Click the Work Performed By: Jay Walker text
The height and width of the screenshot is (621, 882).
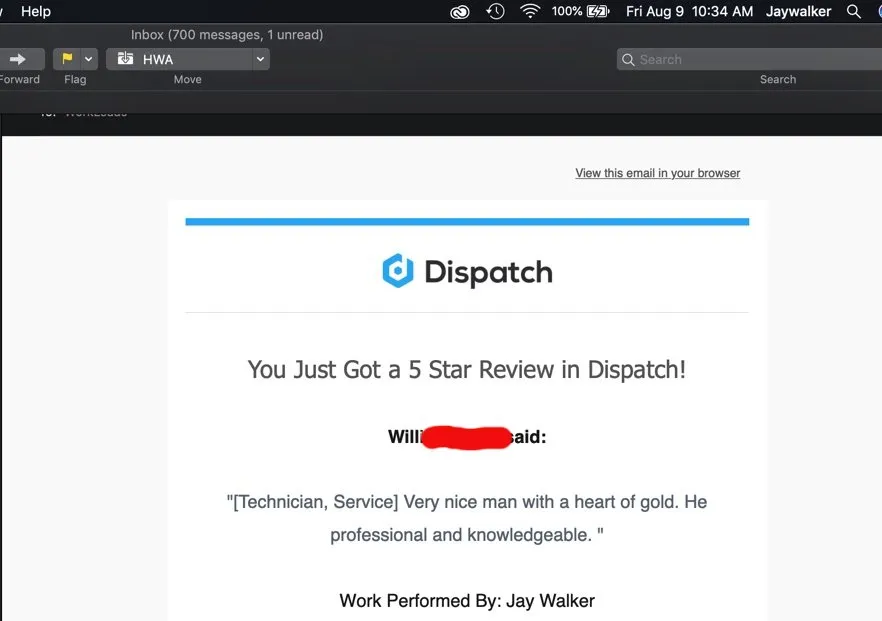[467, 601]
